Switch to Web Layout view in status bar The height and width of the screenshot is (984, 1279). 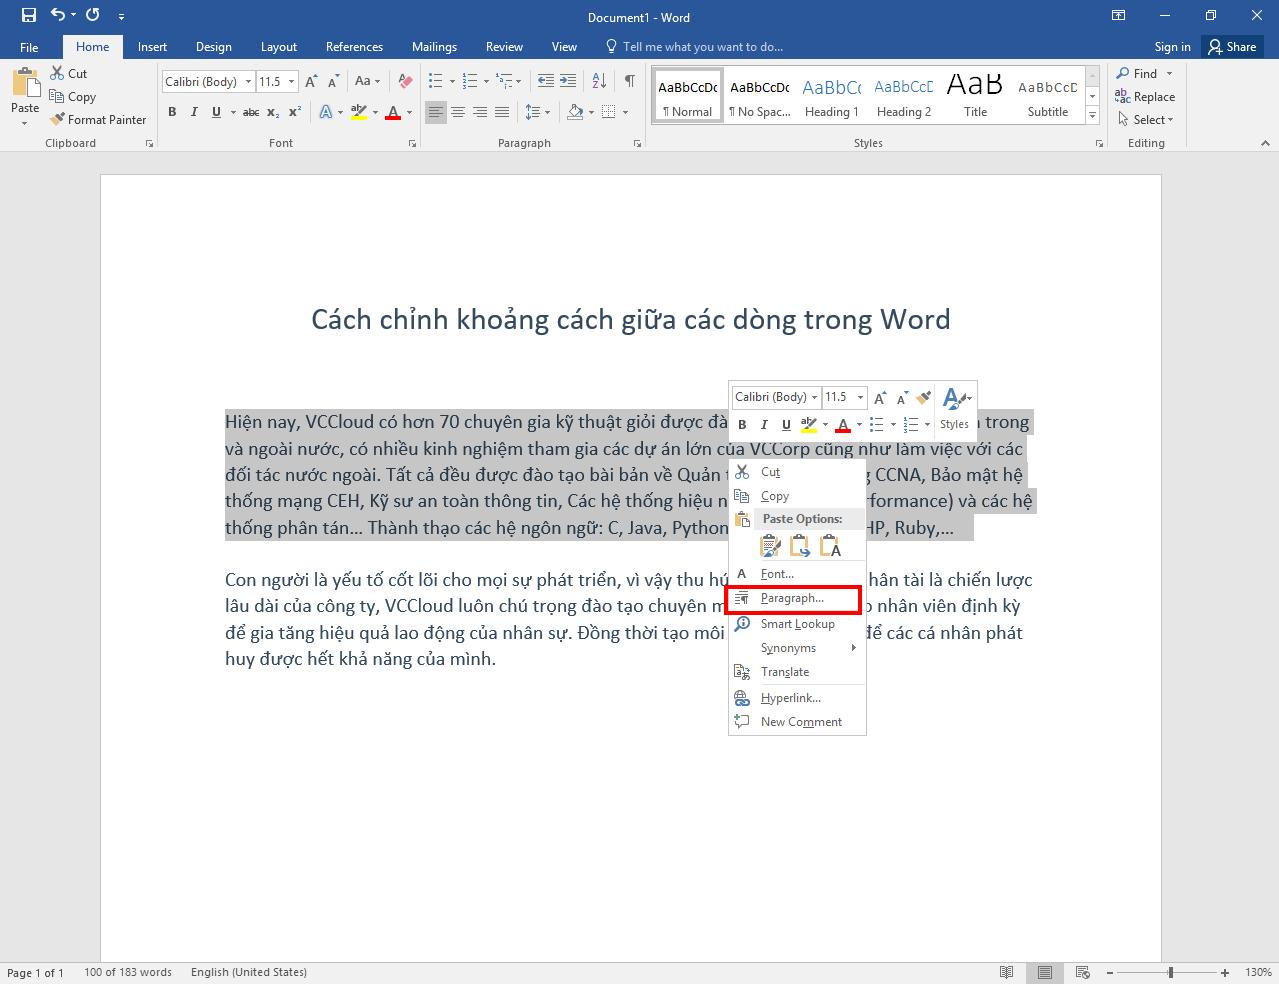tap(1082, 972)
